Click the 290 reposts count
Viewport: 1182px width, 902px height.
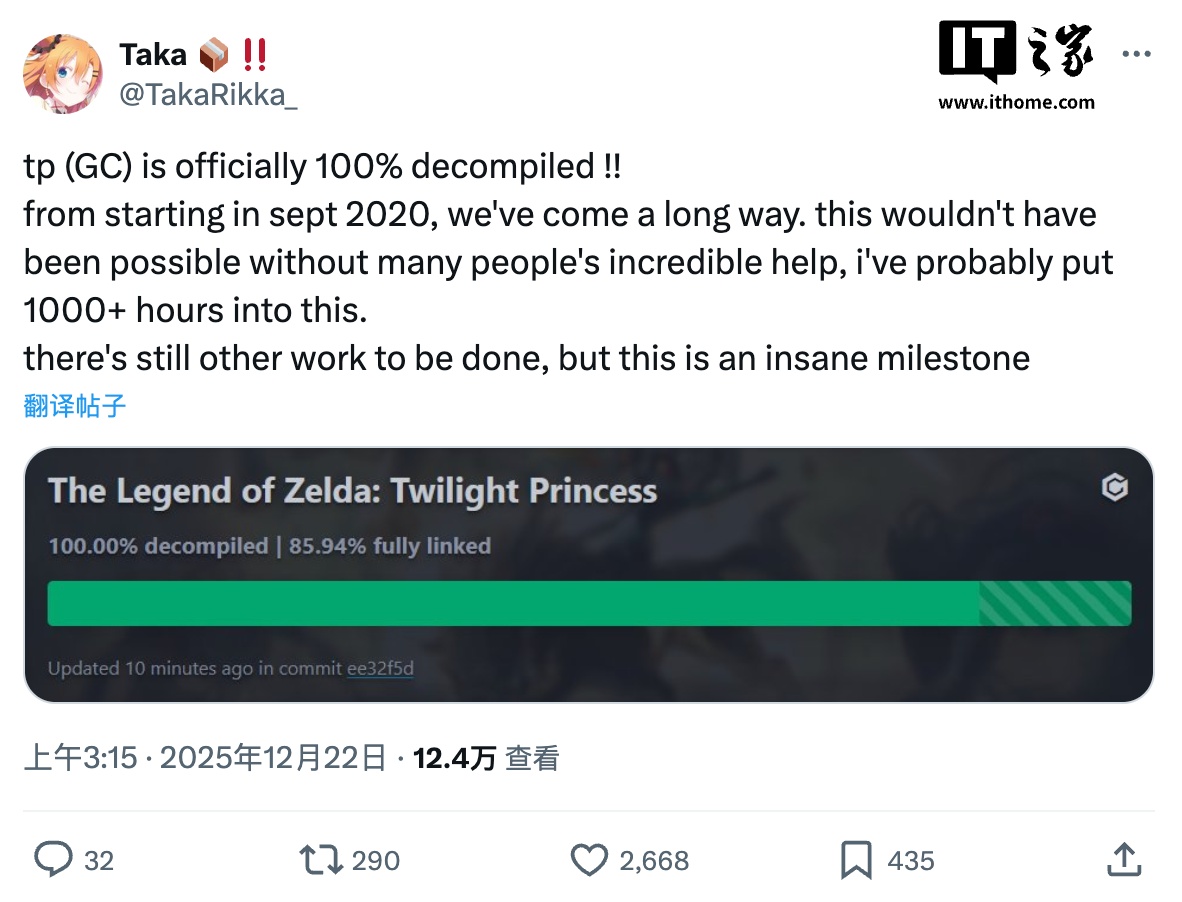[x=376, y=861]
